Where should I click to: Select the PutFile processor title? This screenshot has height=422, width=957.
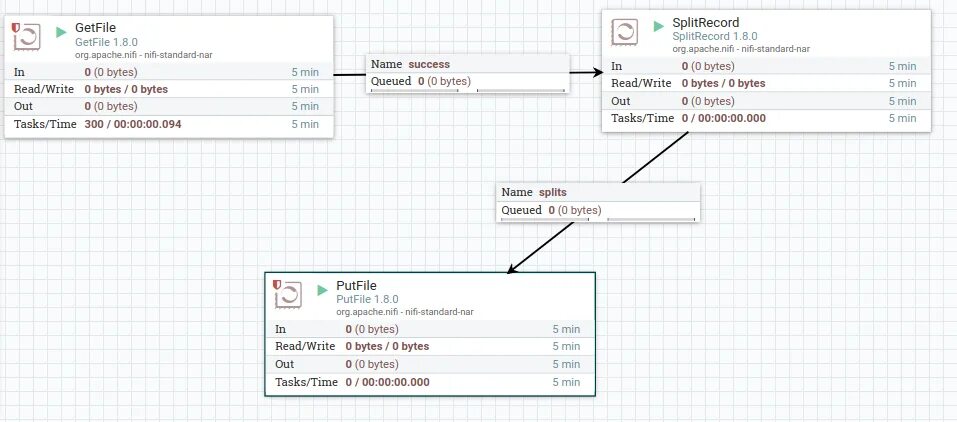point(356,286)
